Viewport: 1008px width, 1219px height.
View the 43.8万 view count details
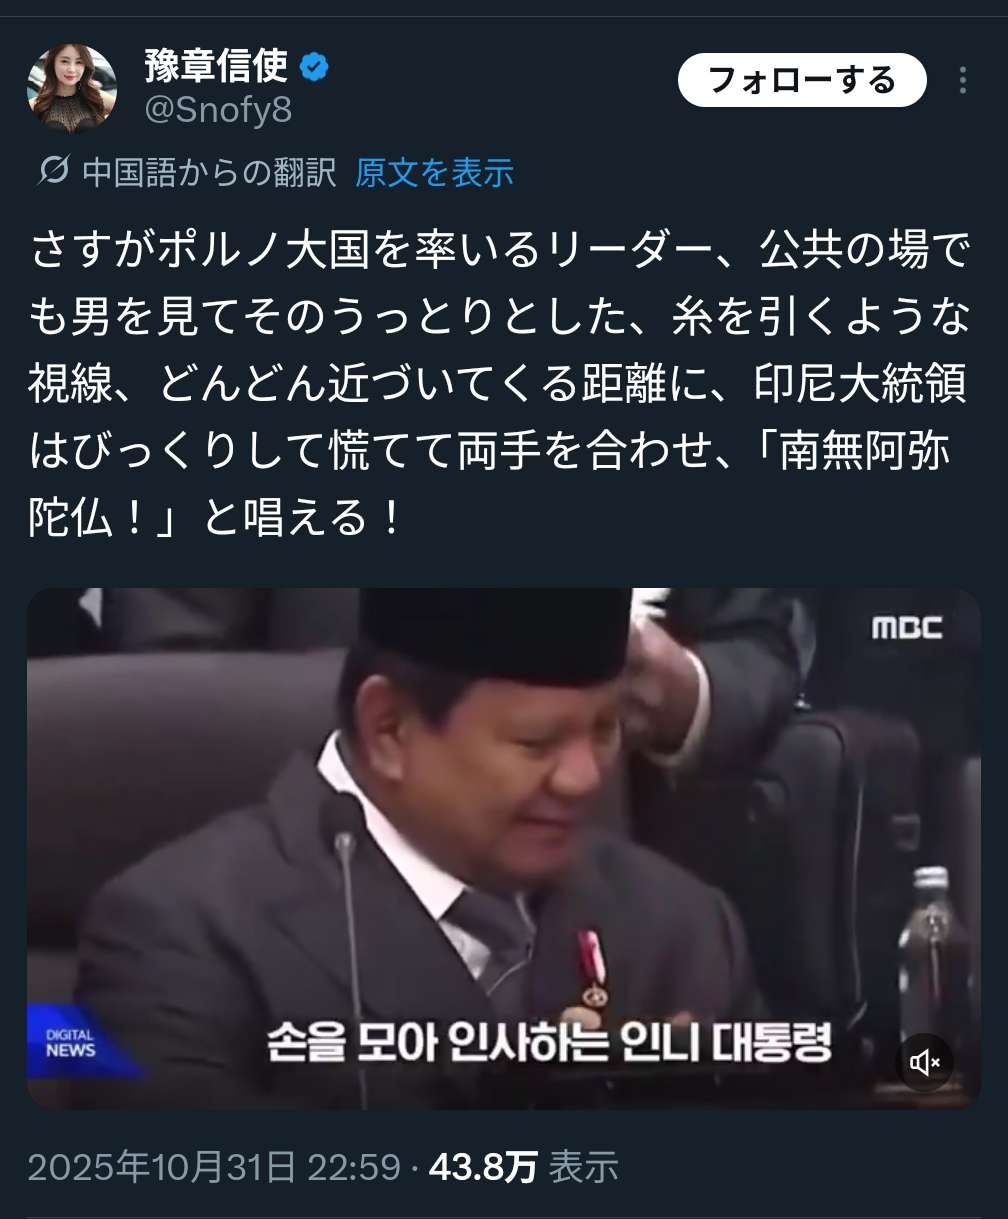tap(483, 1166)
